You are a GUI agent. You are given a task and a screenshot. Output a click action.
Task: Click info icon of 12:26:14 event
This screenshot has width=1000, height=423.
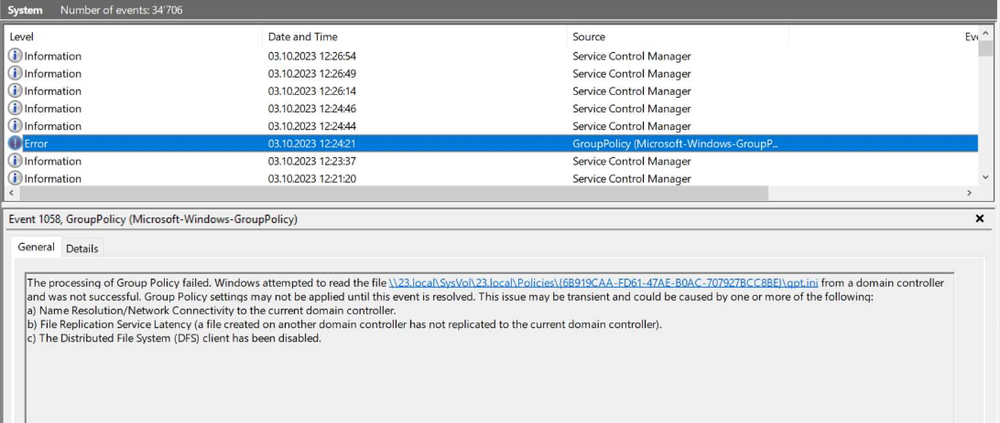(x=15, y=91)
